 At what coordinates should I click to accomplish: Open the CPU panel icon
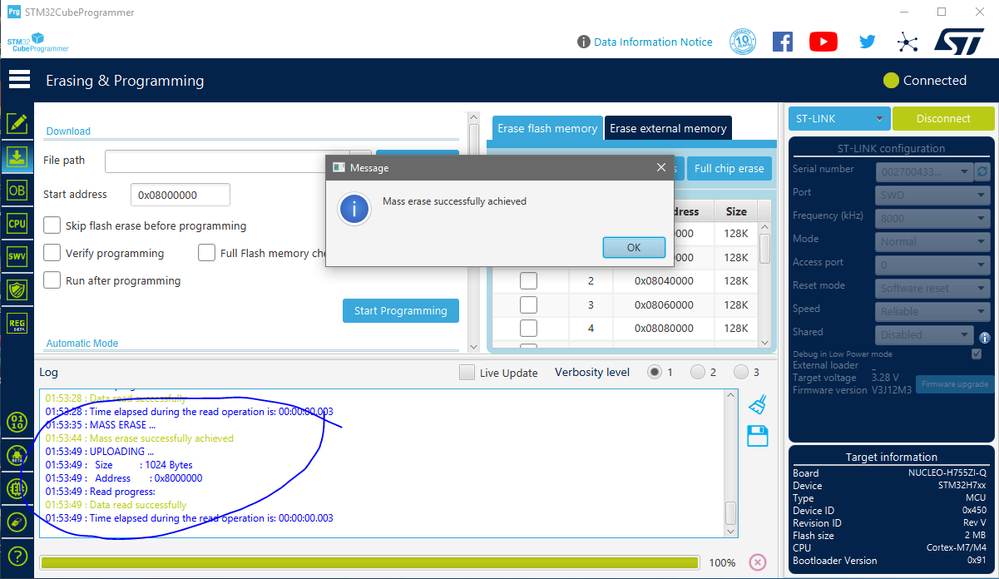click(17, 224)
